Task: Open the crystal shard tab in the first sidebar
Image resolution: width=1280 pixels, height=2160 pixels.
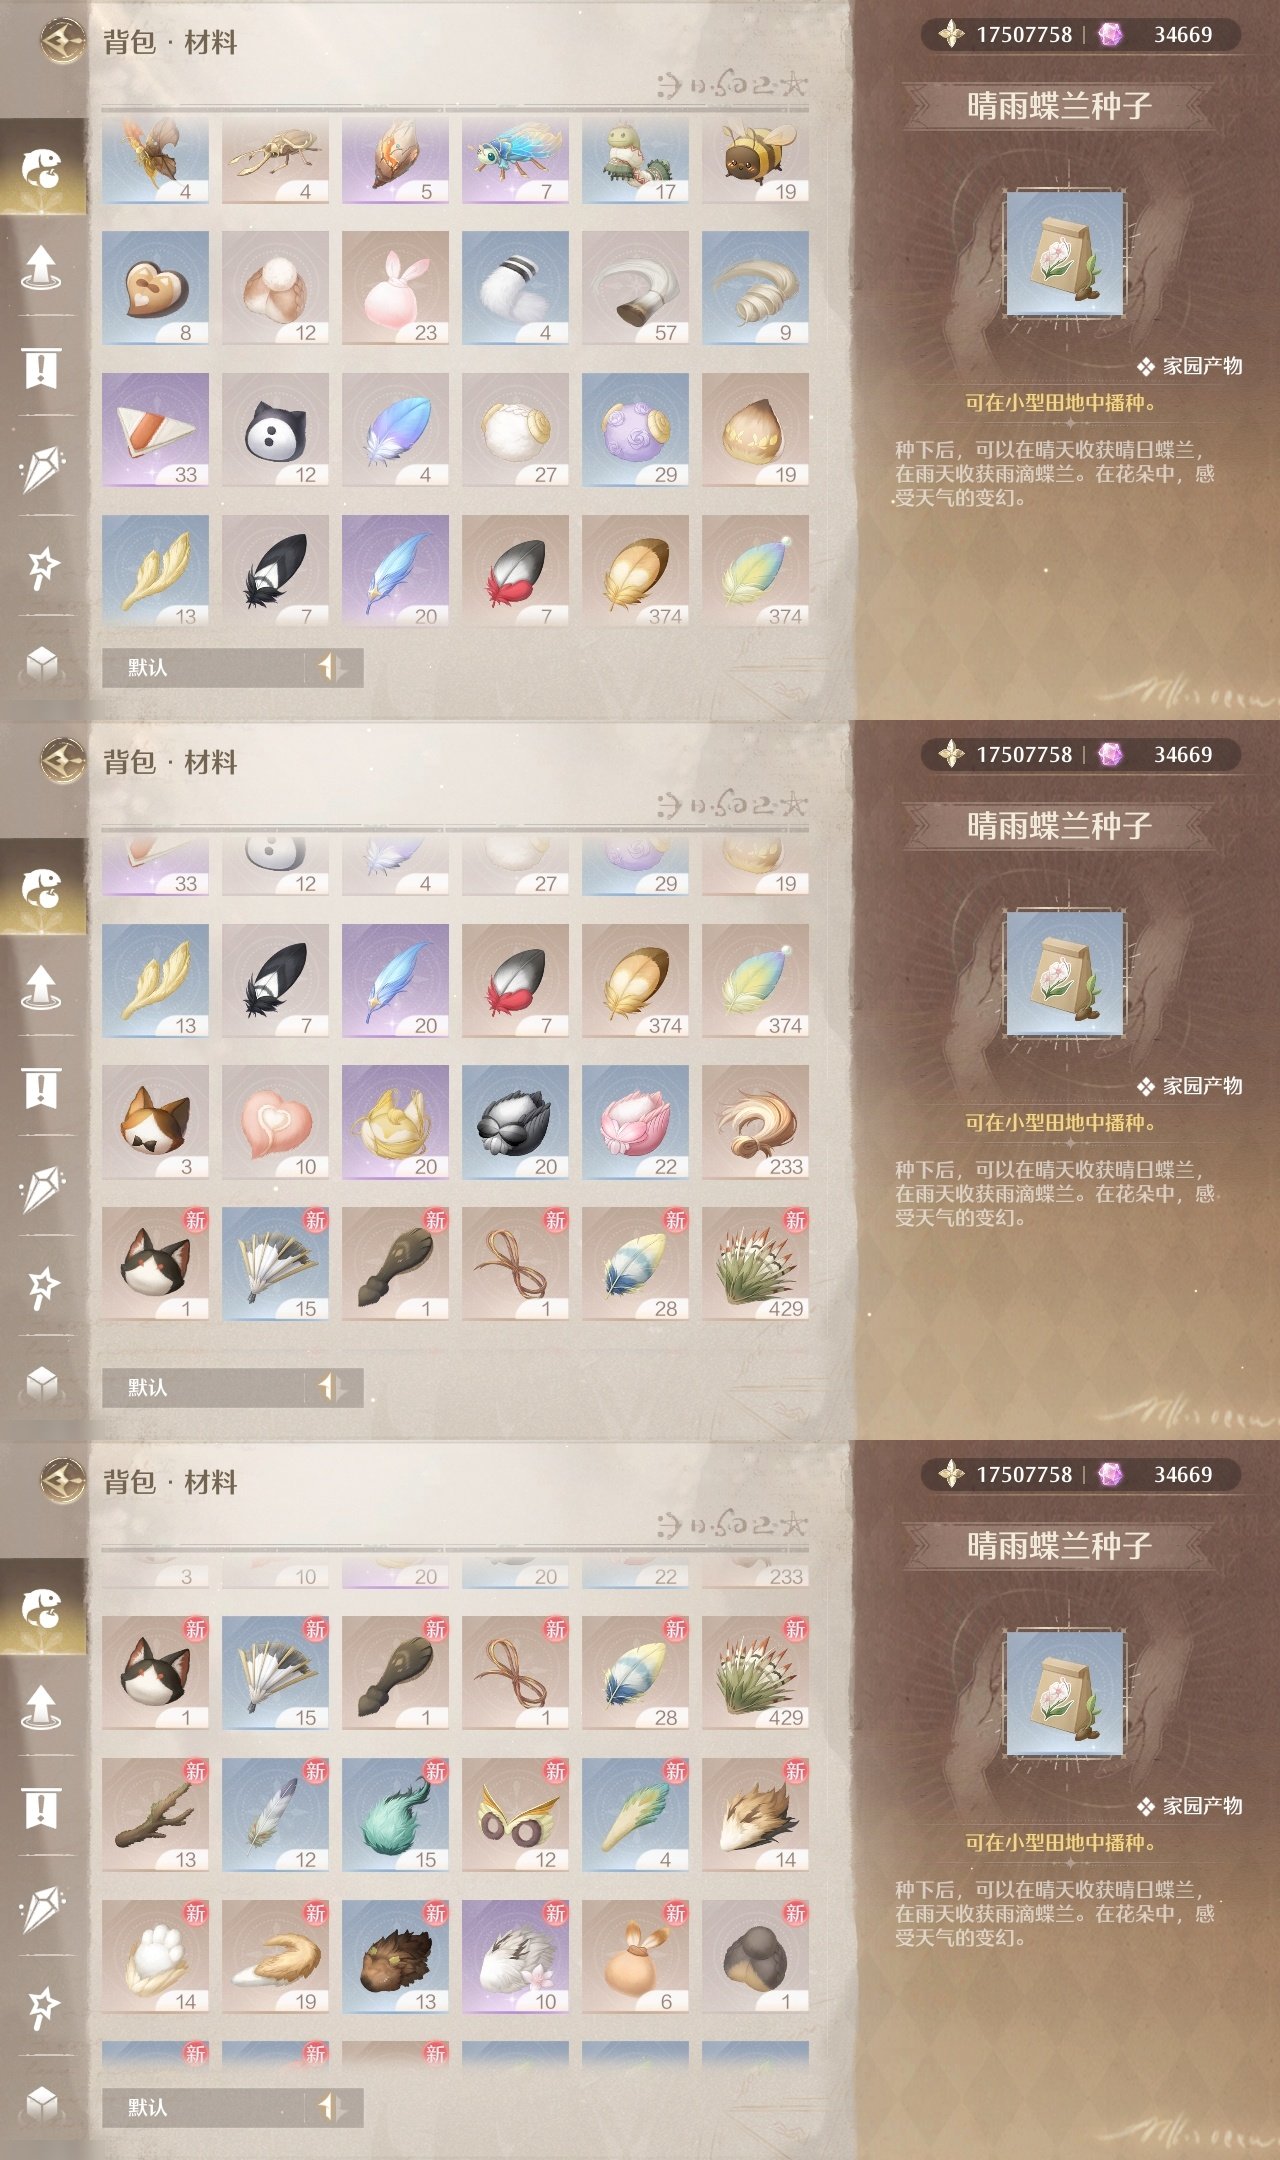Action: 41,468
